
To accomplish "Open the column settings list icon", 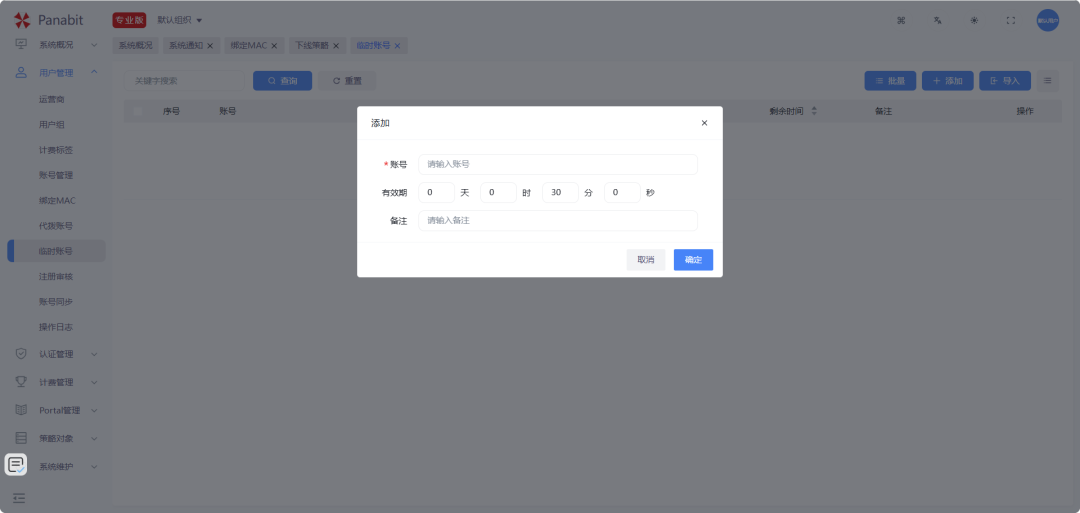I will pos(1048,81).
